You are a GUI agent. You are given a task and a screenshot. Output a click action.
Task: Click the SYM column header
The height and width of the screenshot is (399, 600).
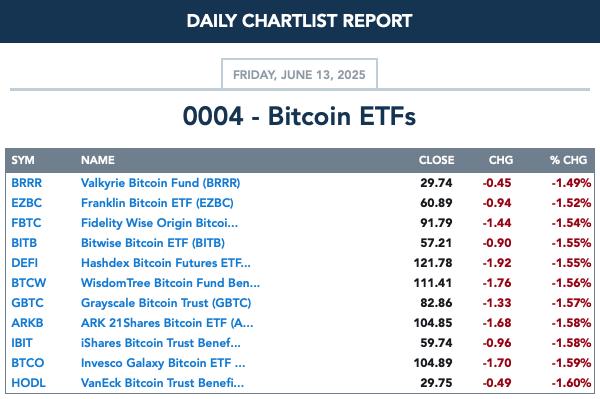point(23,160)
